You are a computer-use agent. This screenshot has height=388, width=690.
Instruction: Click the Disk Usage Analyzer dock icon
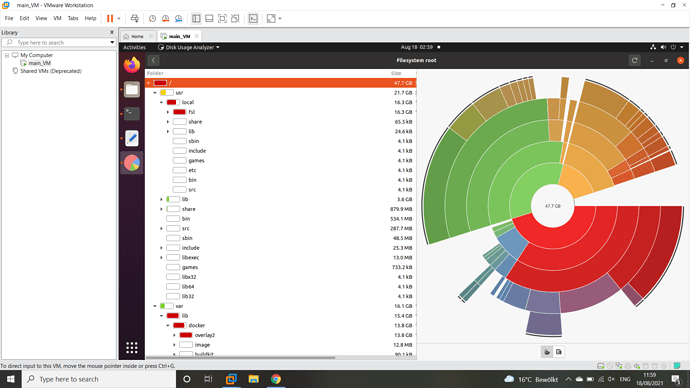[x=132, y=163]
